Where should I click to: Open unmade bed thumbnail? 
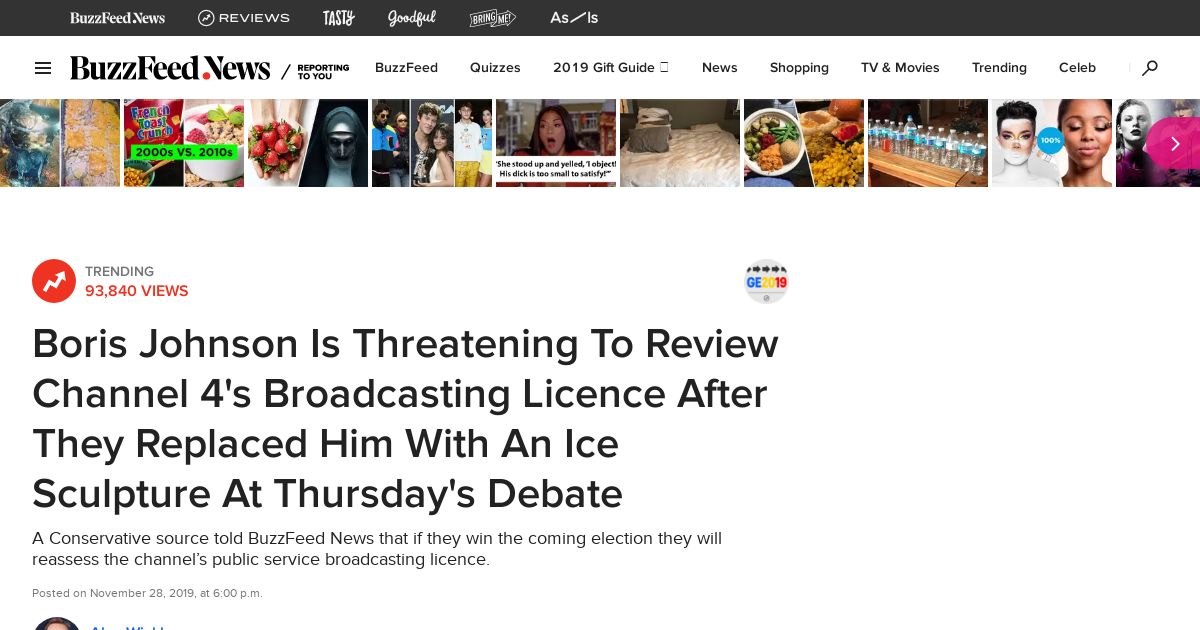pos(680,143)
